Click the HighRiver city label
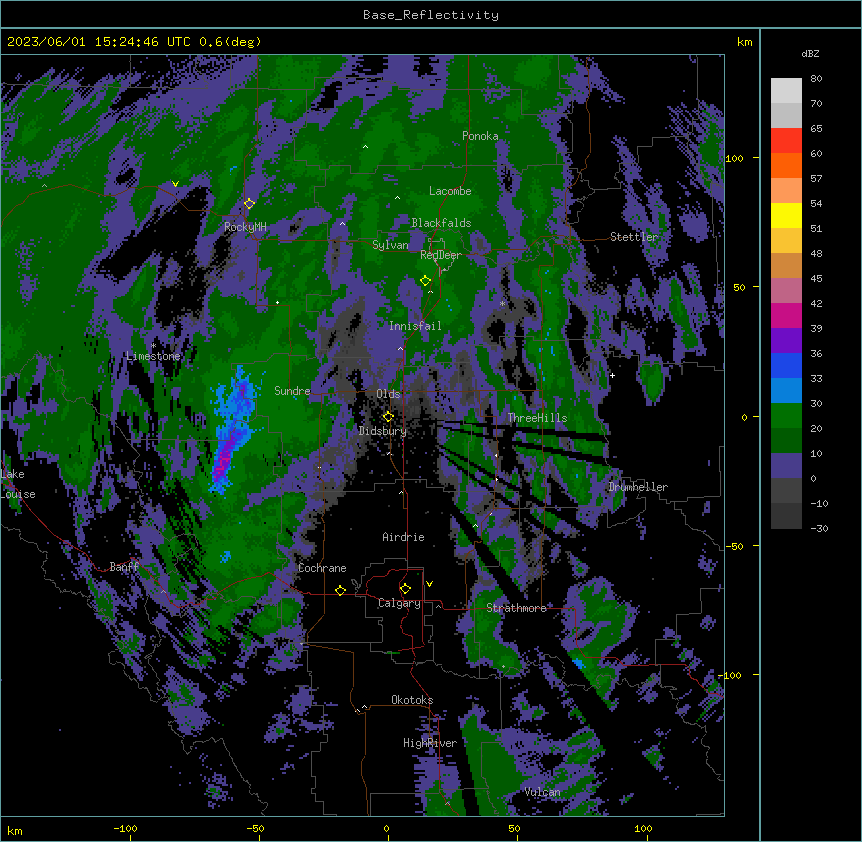This screenshot has height=842, width=862. [x=430, y=743]
